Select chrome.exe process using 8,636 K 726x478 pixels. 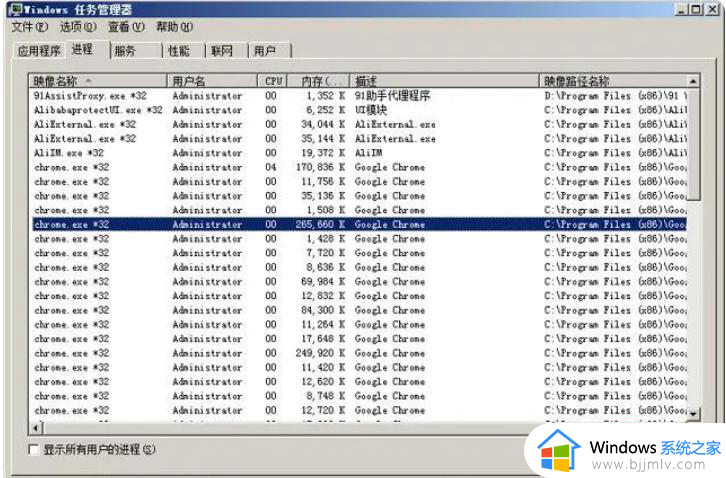359,268
